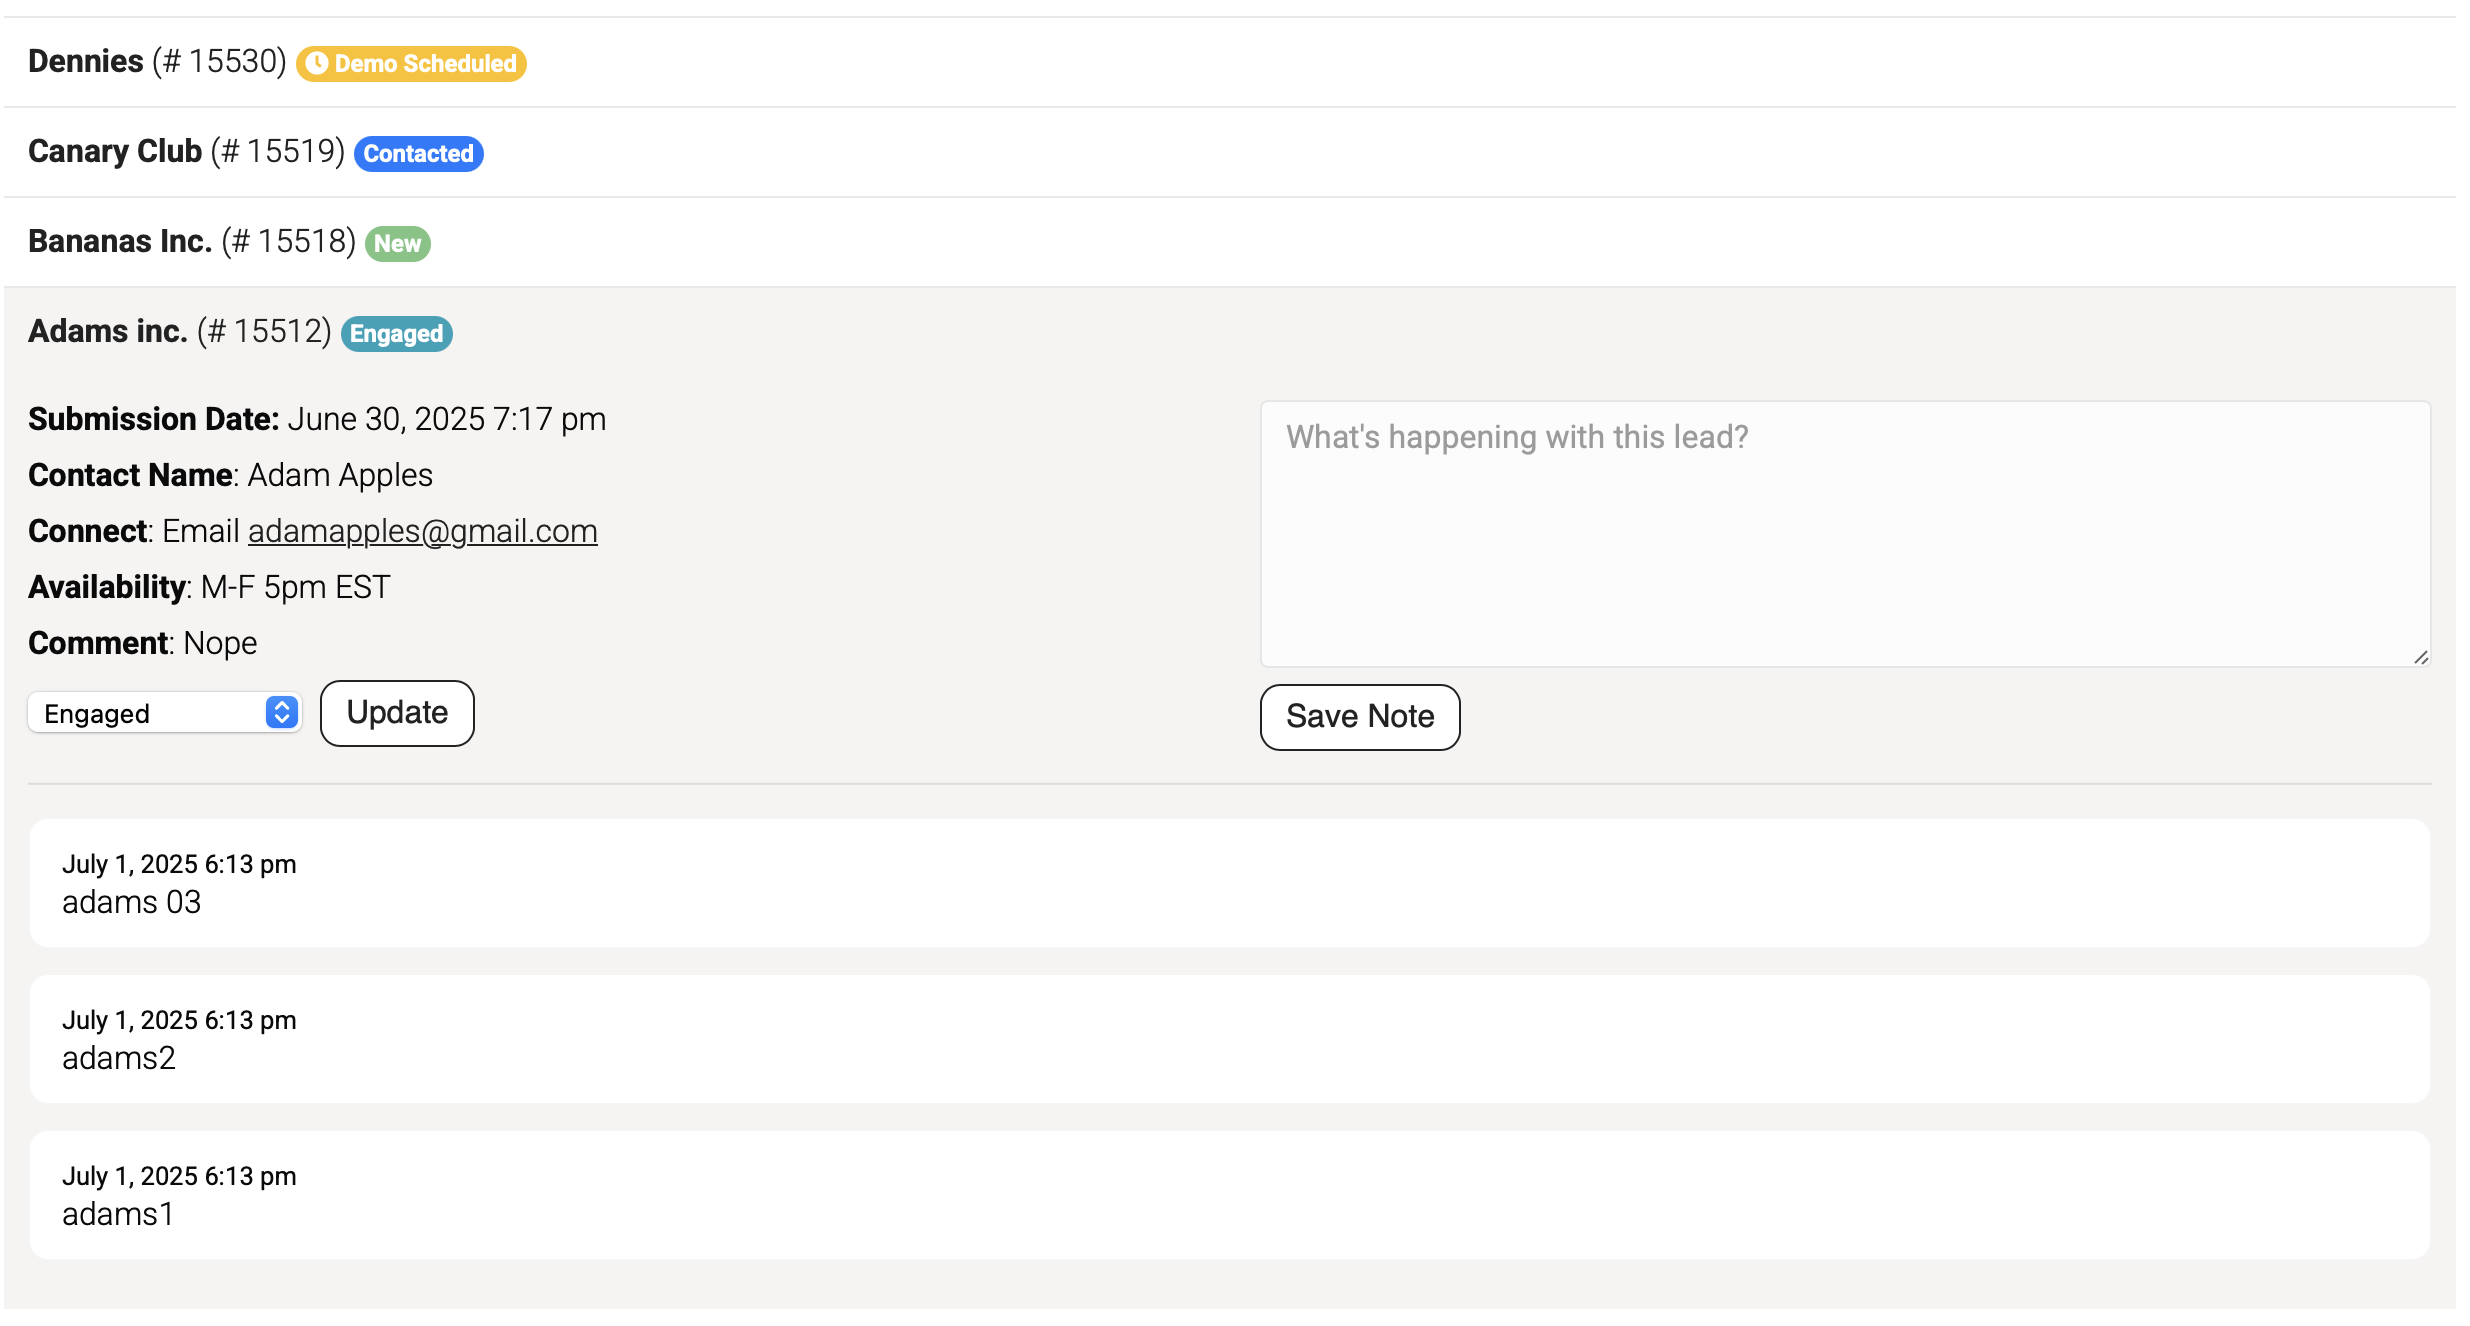2470x1326 pixels.
Task: Collapse the Adams inc. lead row
Action: point(1230,332)
